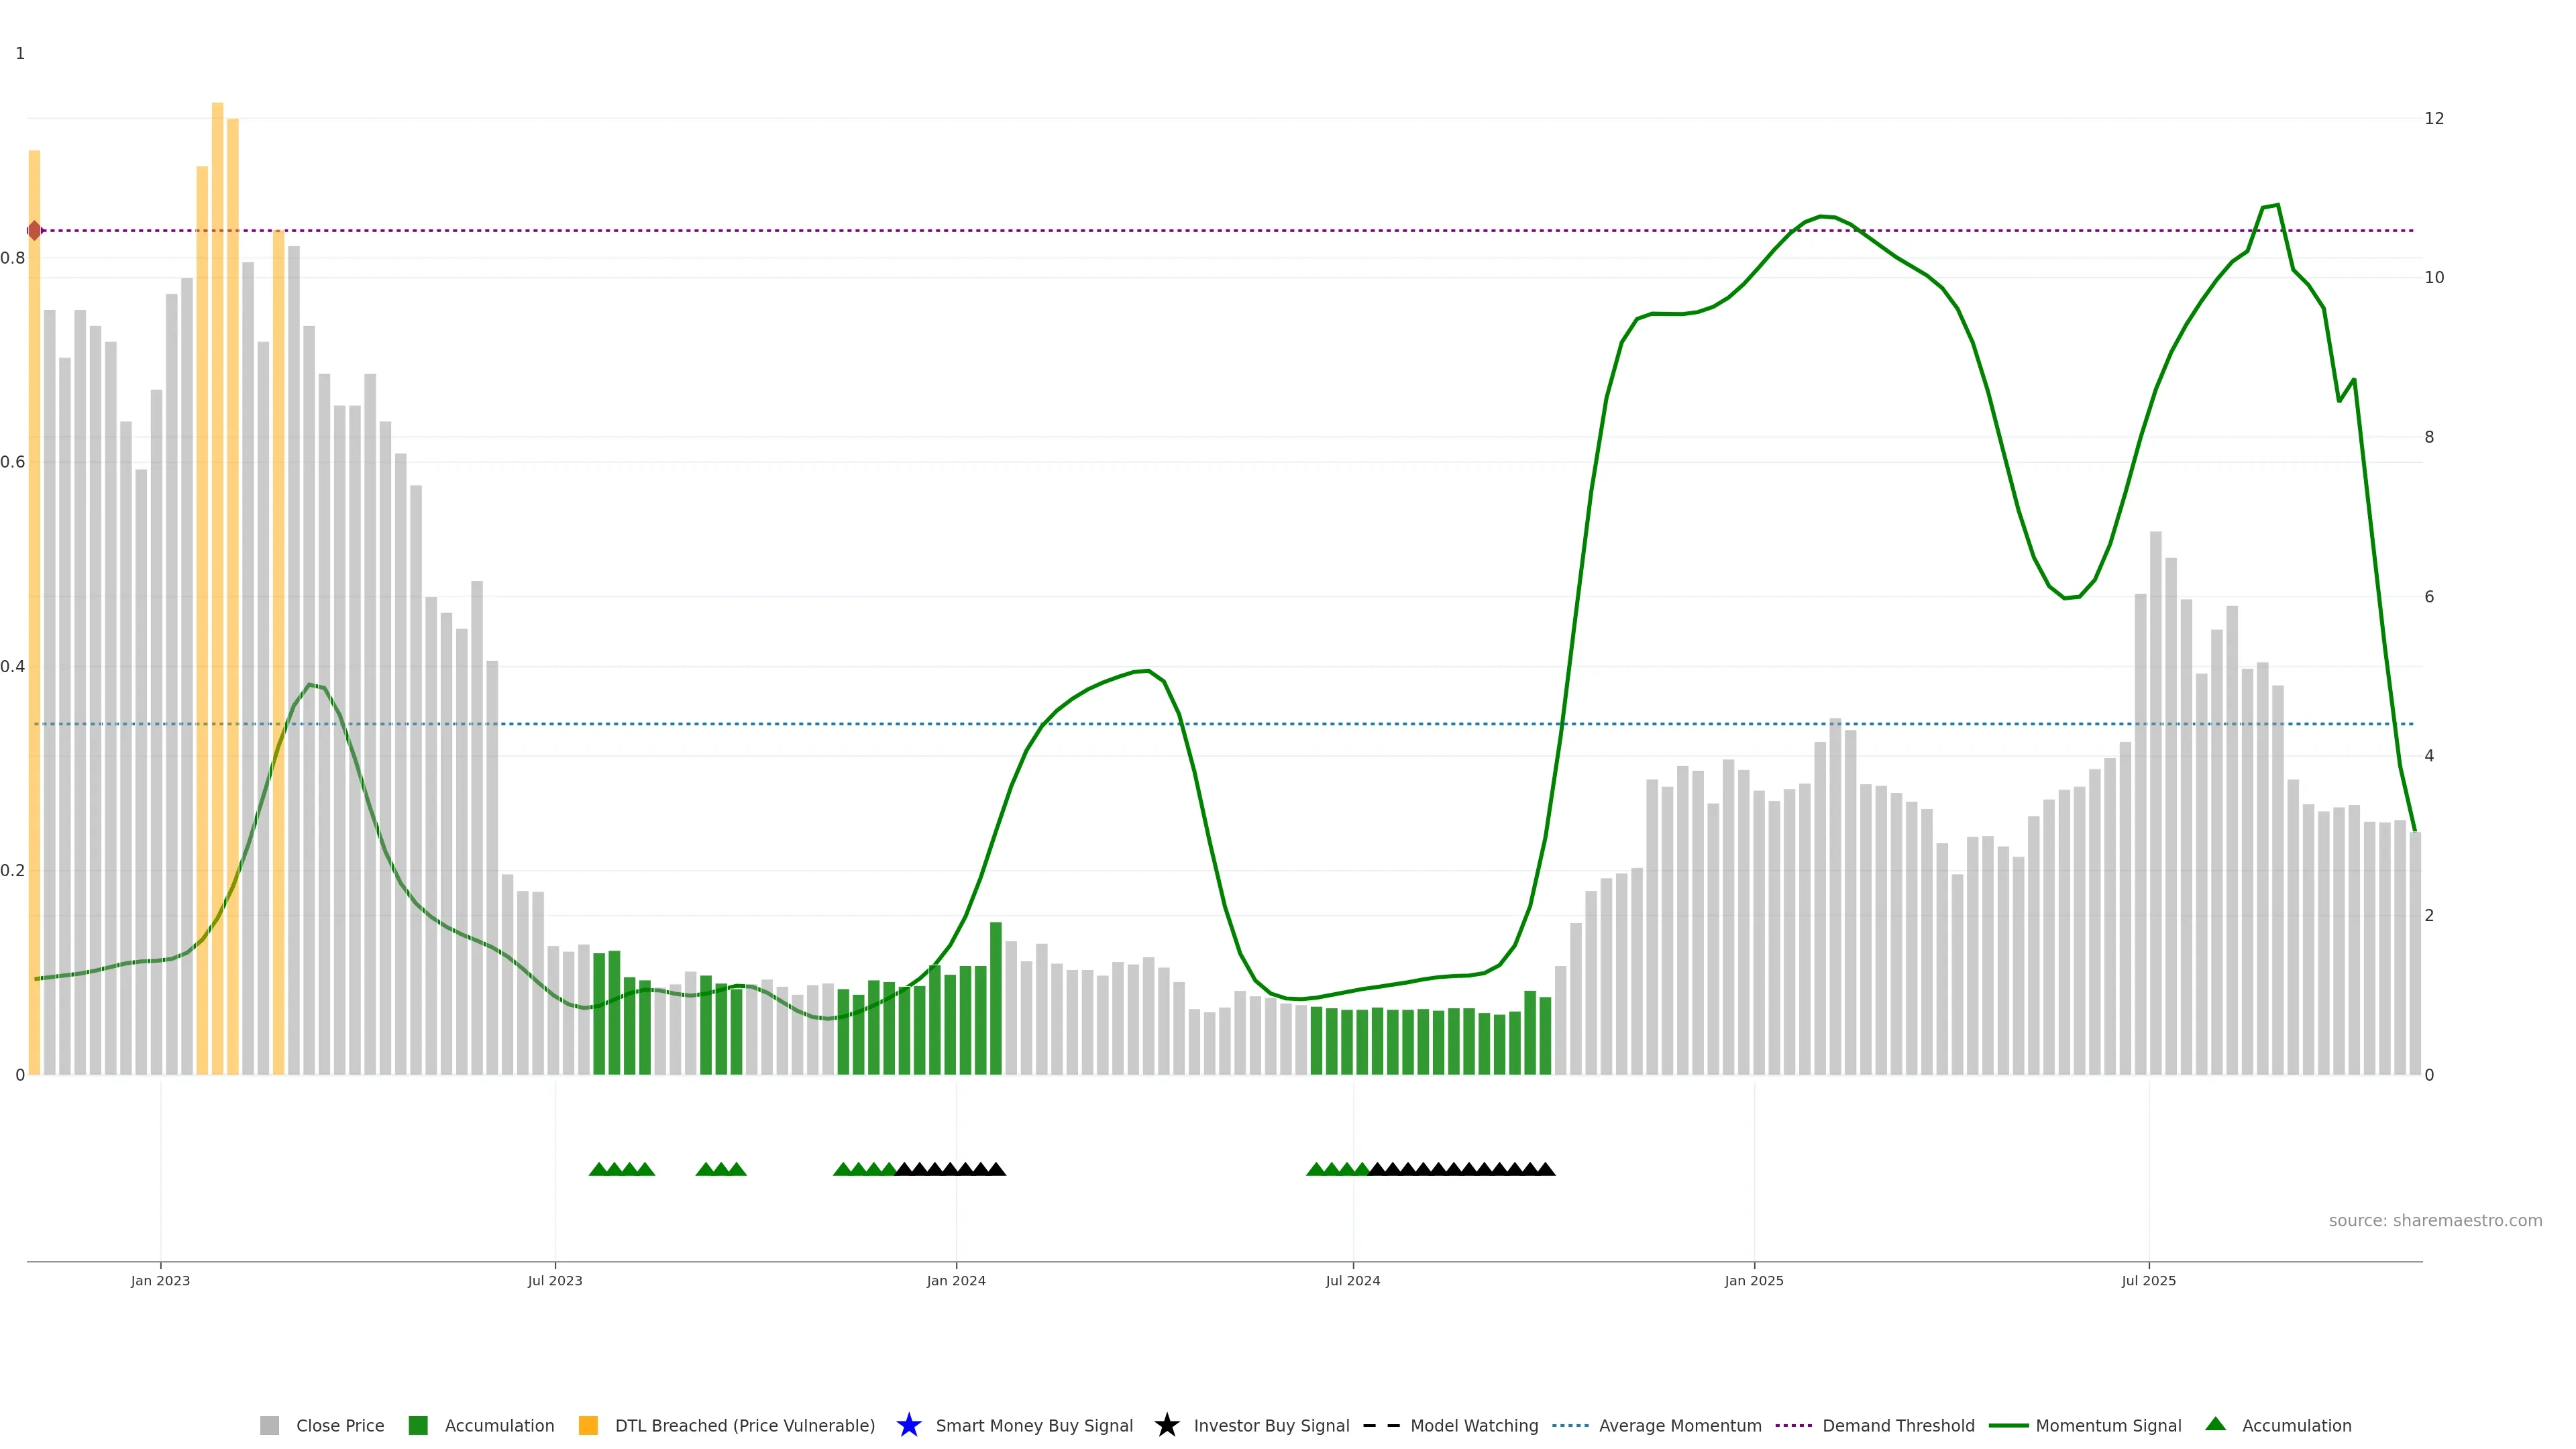Click the black Investor Buy Signal star icon
This screenshot has width=2576, height=1449.
click(1166, 1425)
